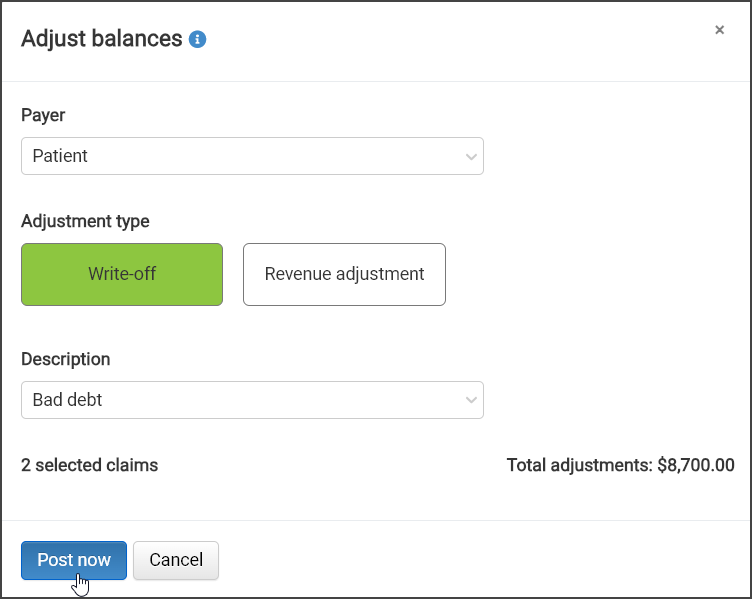
Task: Click the chevron arrow in the Description field
Action: [x=471, y=400]
